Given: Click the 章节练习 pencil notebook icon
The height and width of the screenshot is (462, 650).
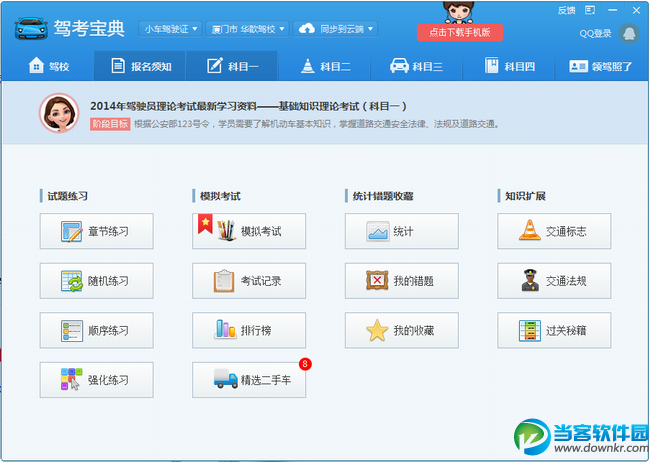Looking at the screenshot, I should [72, 231].
